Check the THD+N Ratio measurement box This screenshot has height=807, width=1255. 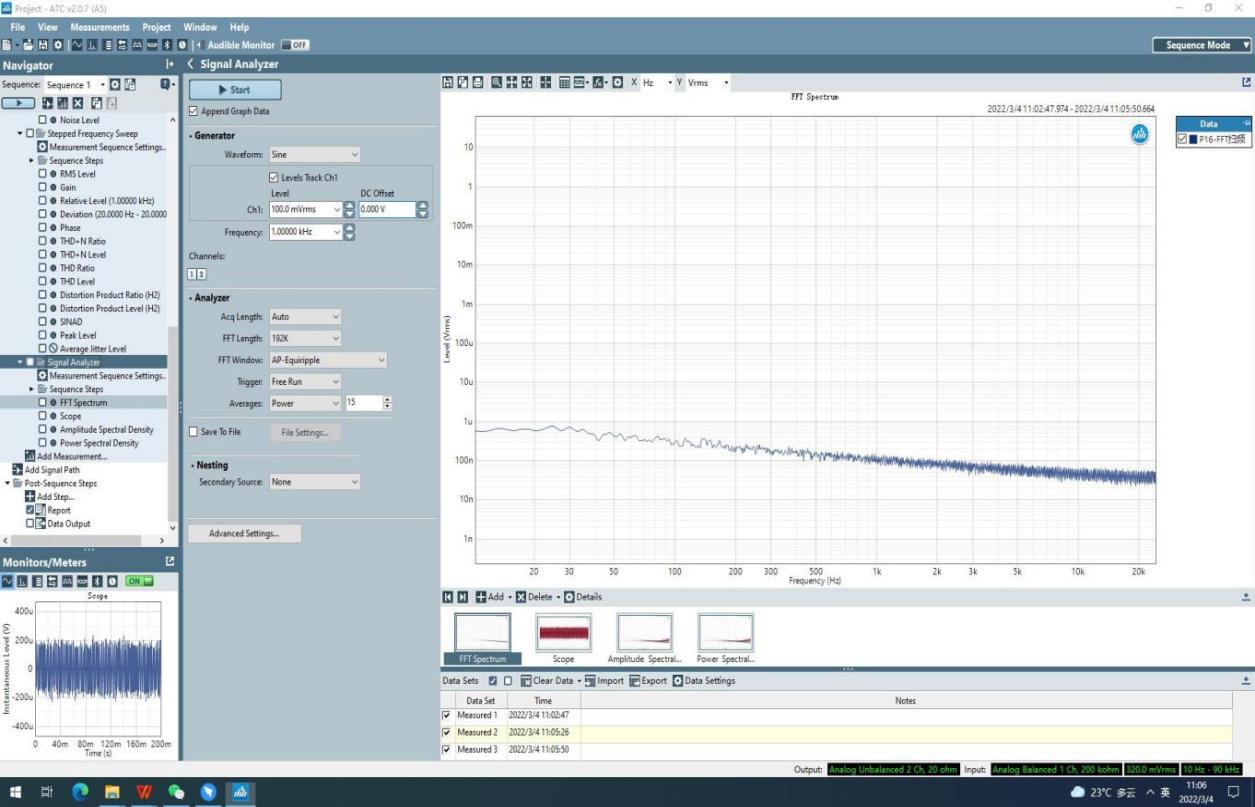(x=42, y=241)
